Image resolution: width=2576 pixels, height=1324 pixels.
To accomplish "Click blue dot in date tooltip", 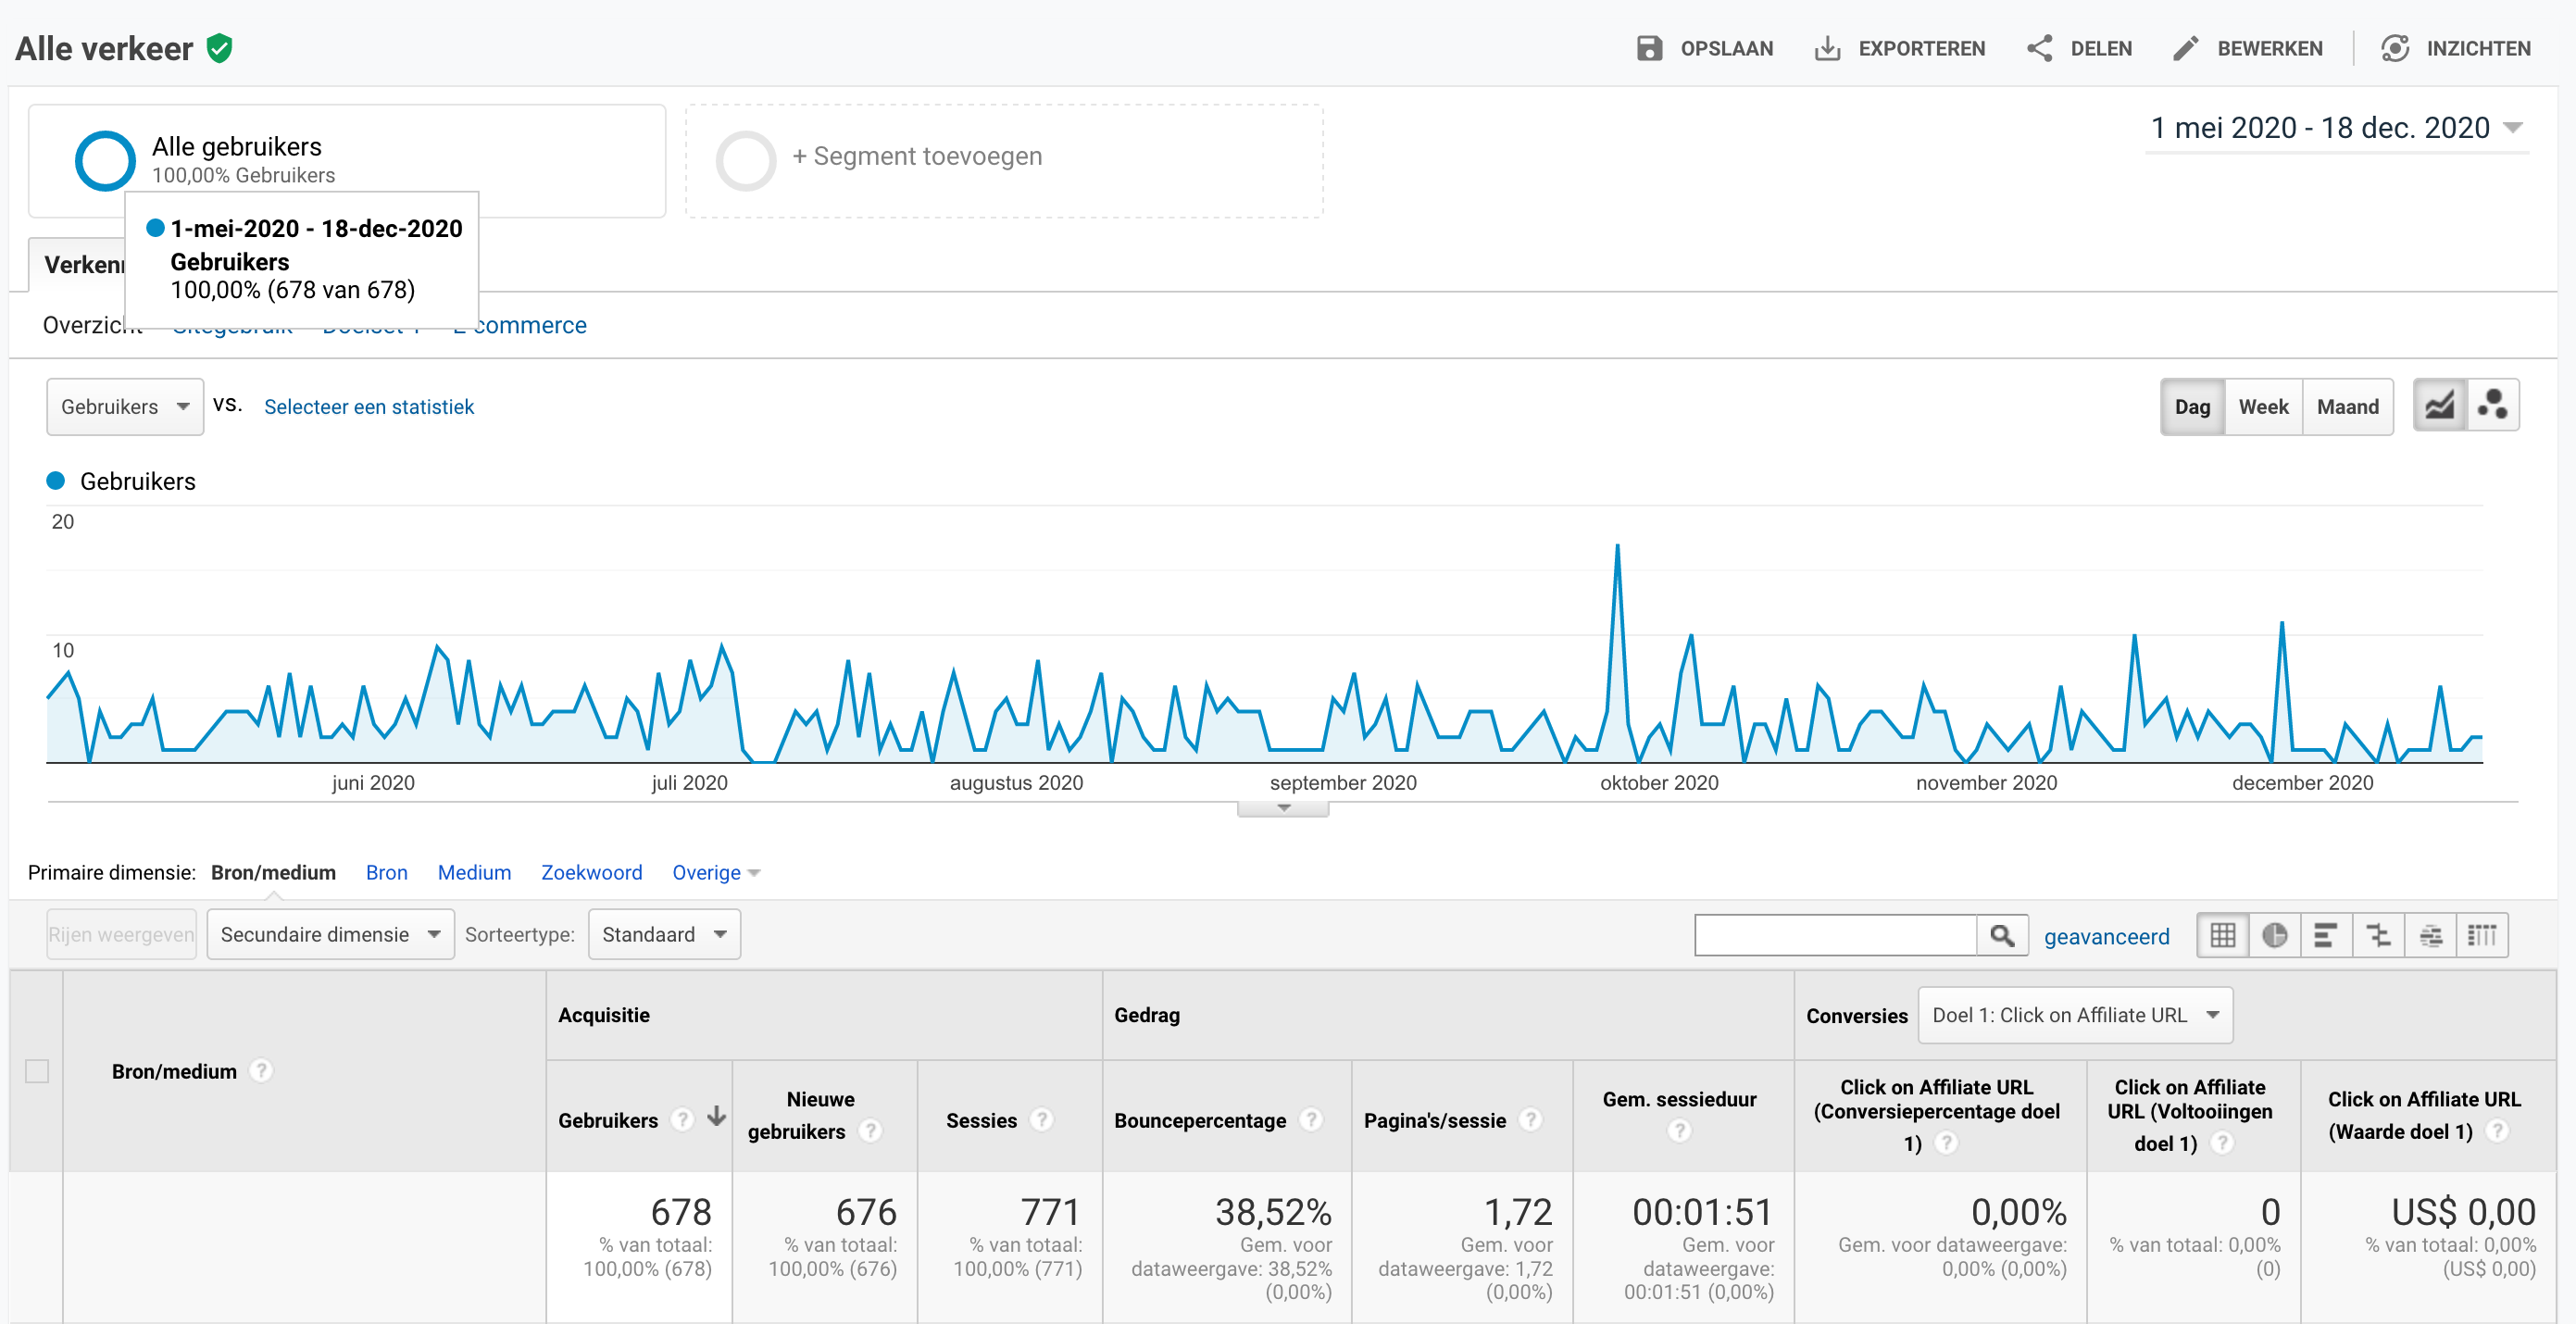I will click(155, 227).
